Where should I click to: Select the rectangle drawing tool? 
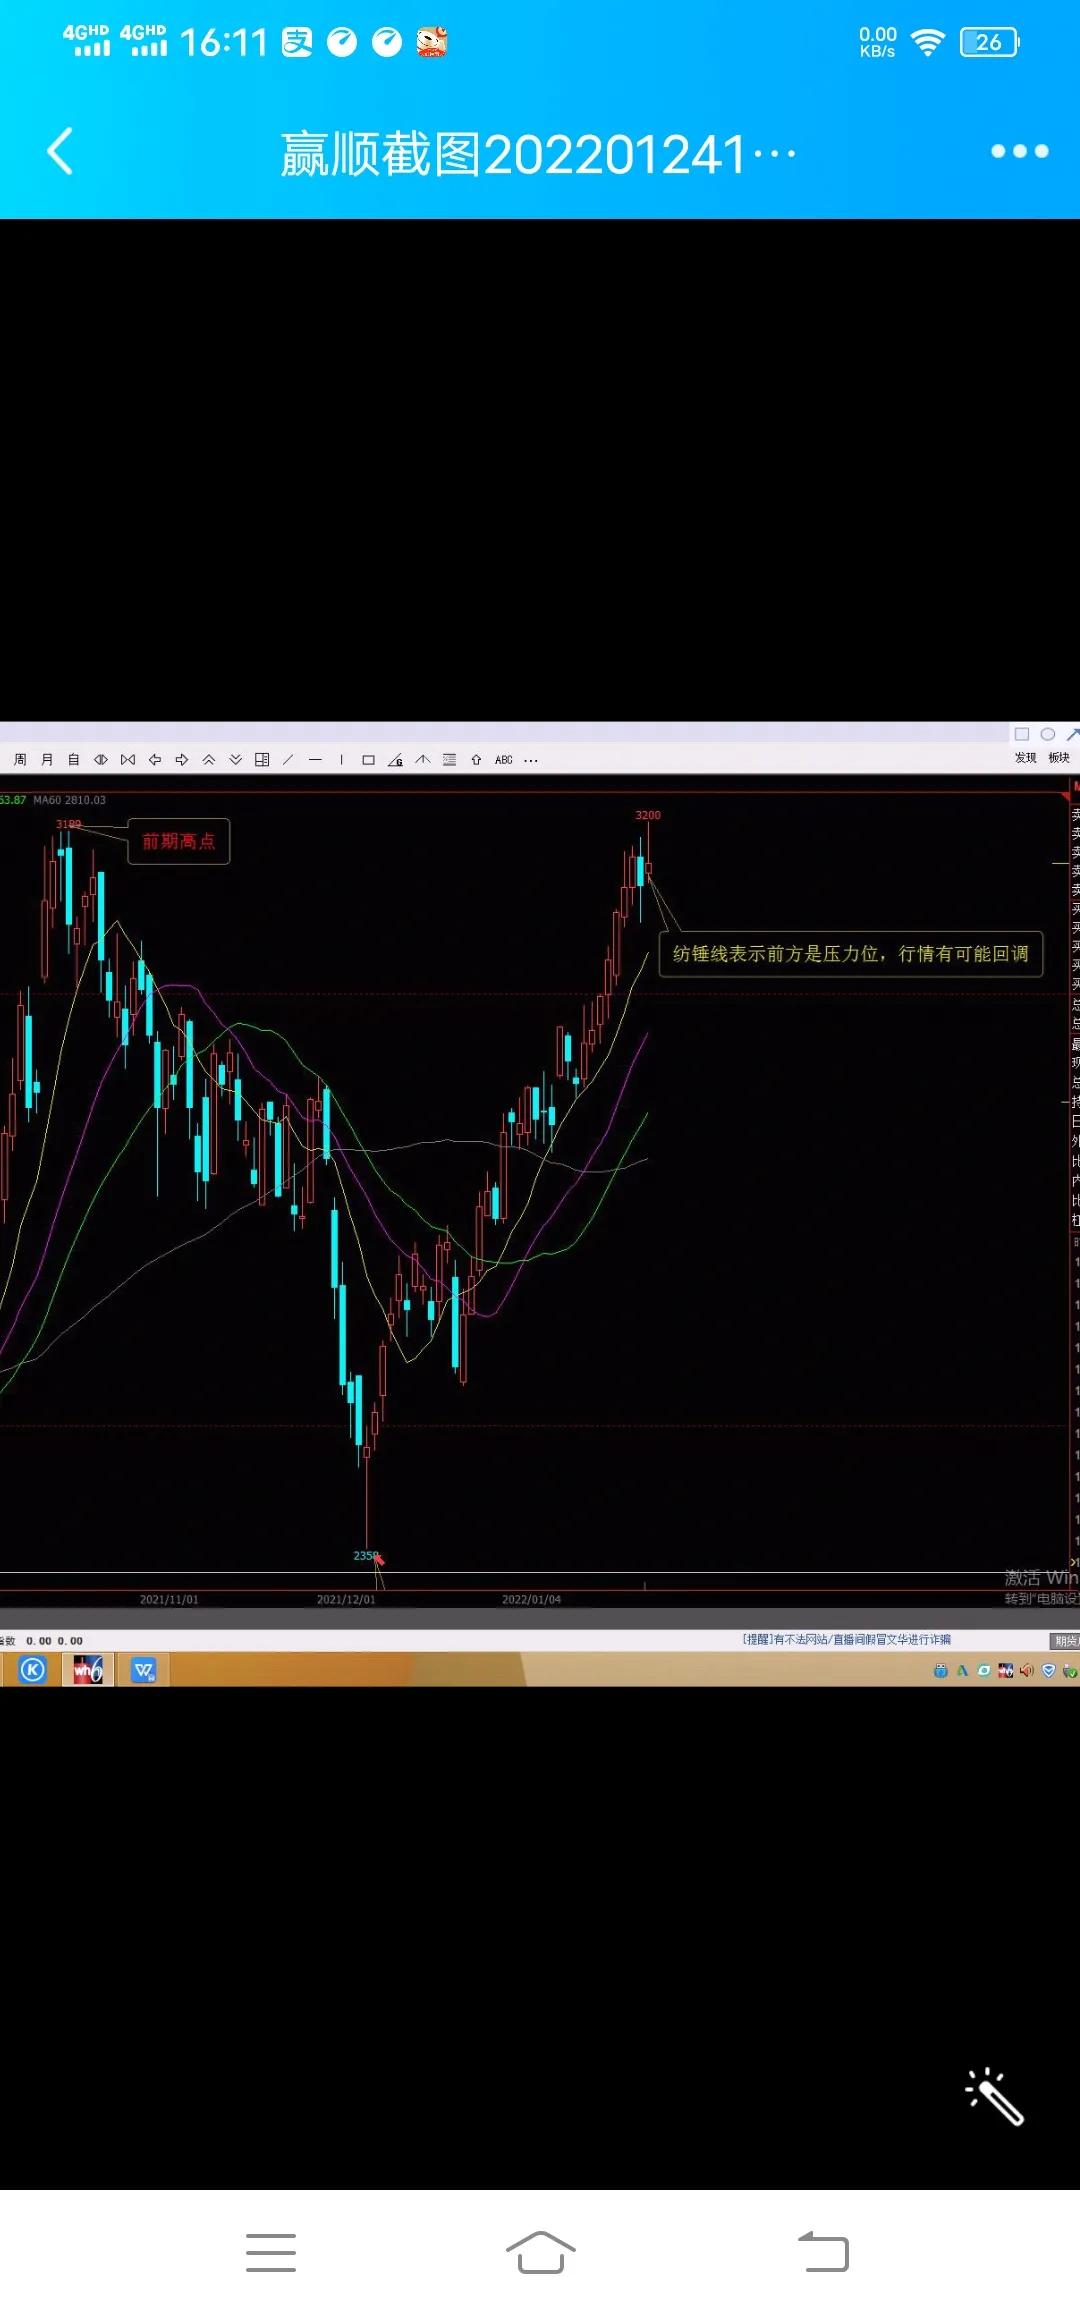pyautogui.click(x=368, y=760)
